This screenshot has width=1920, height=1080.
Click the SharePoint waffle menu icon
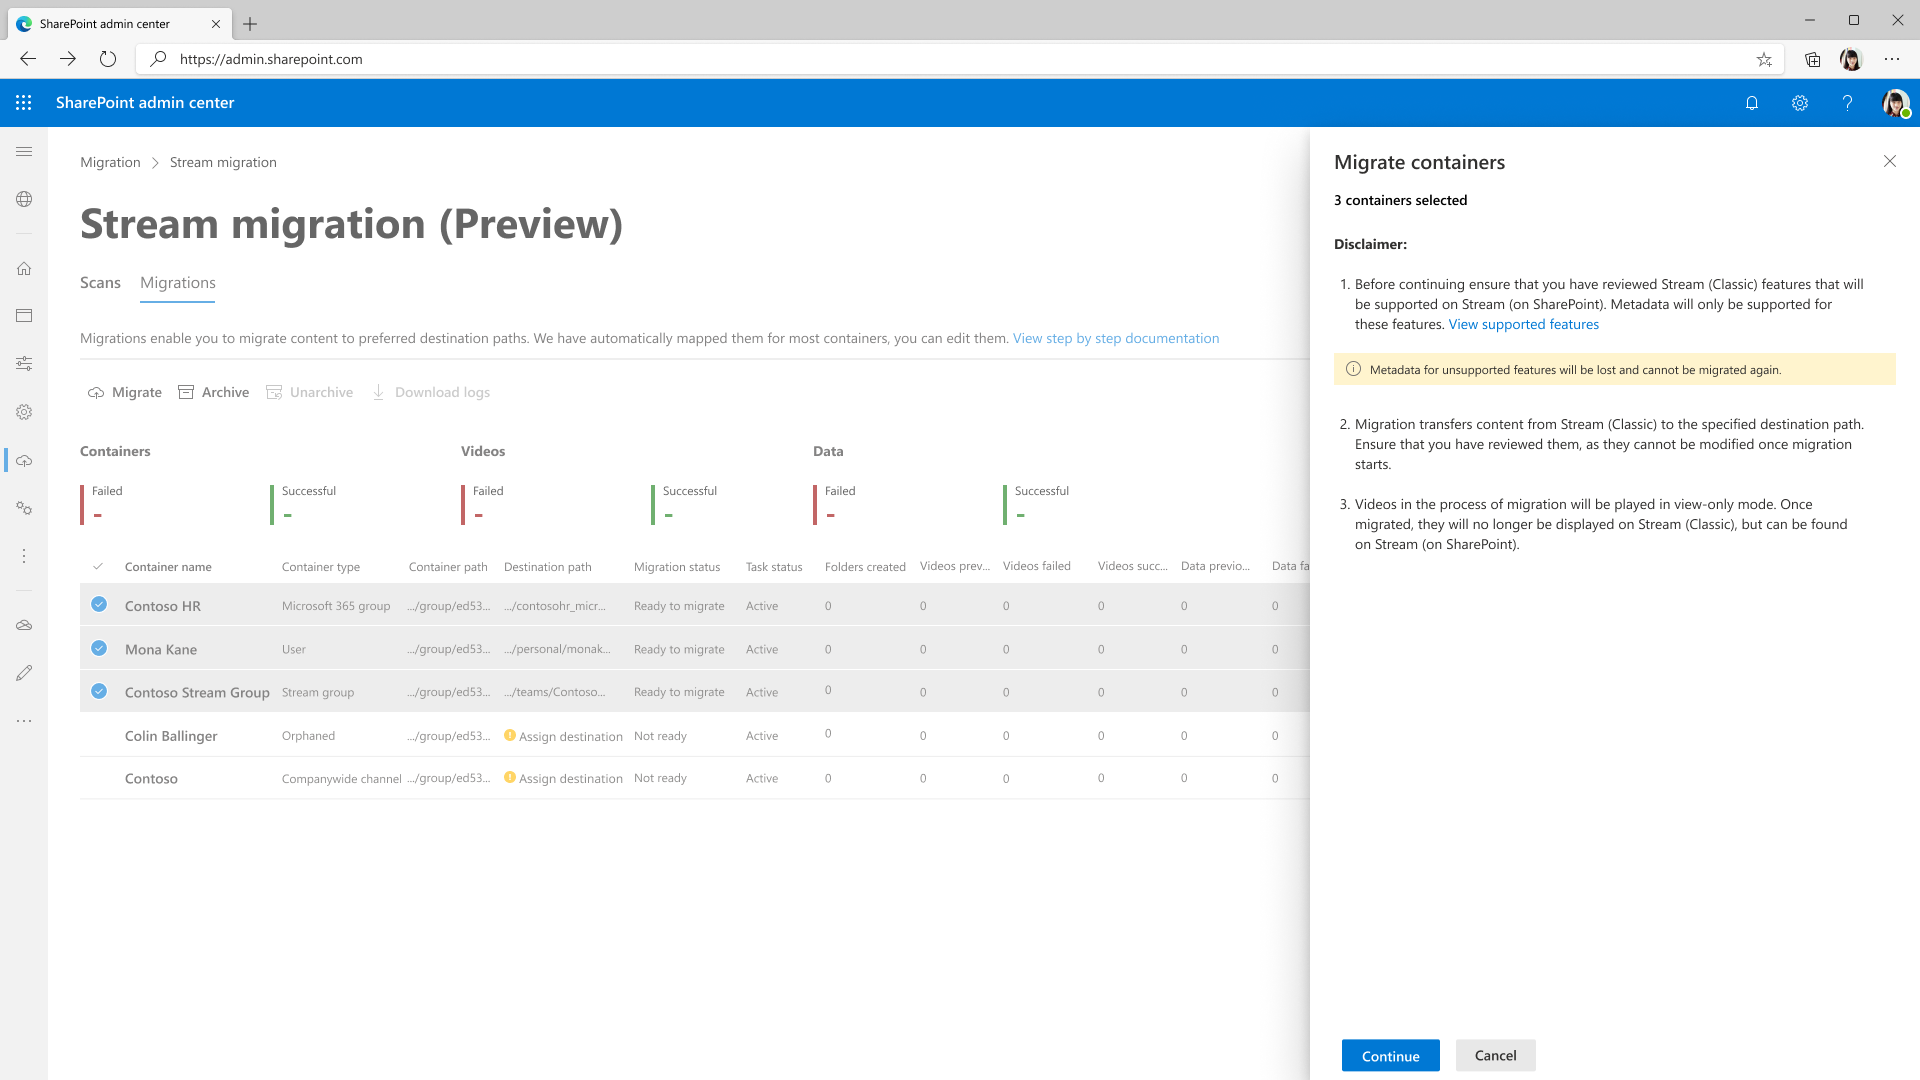(24, 103)
